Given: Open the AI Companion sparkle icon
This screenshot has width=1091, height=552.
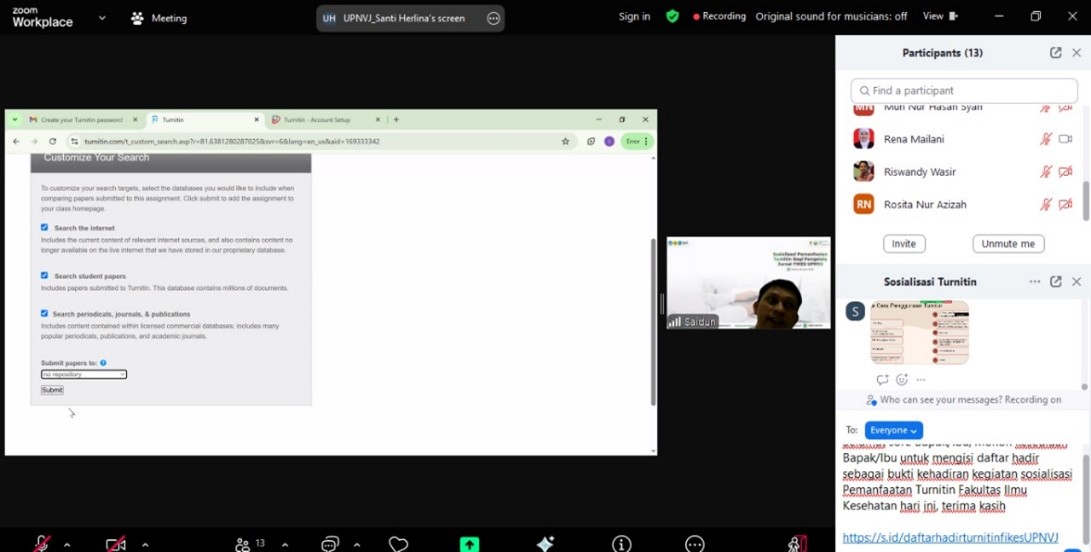Looking at the screenshot, I should click(x=545, y=544).
